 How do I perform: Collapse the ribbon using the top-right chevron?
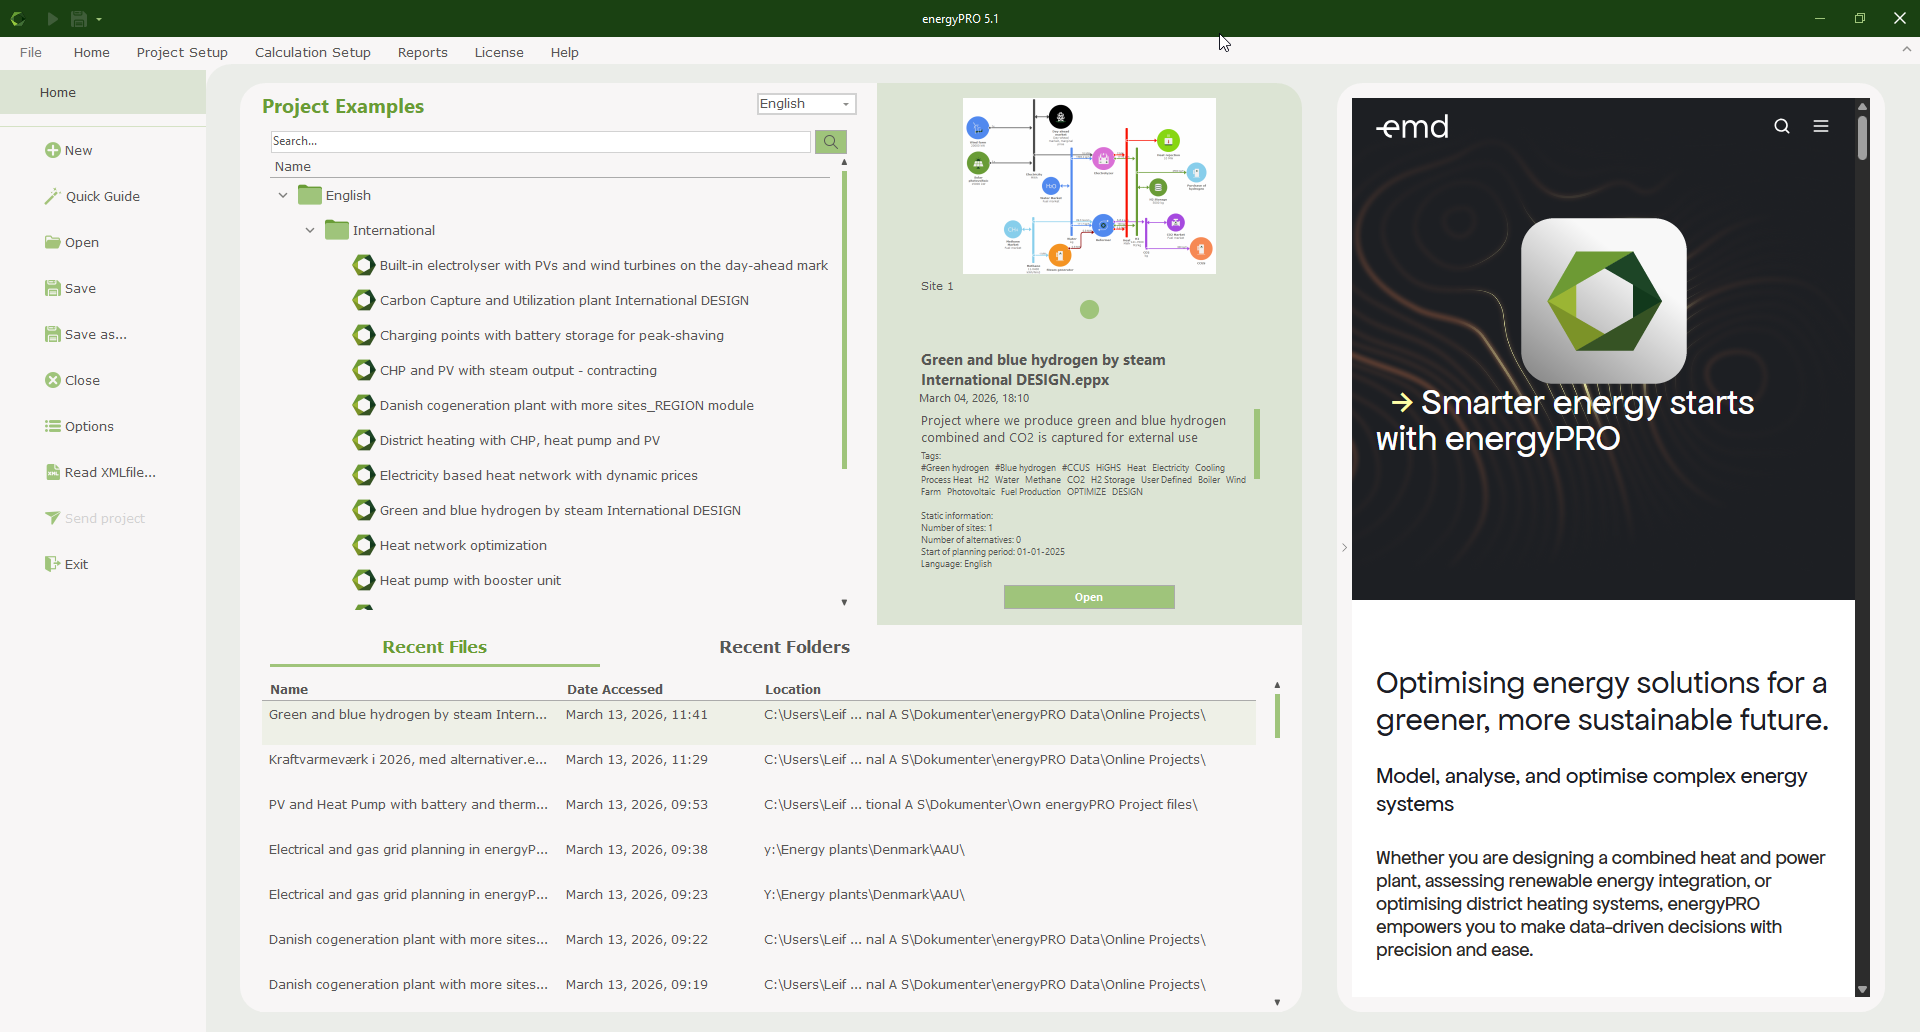[x=1906, y=49]
